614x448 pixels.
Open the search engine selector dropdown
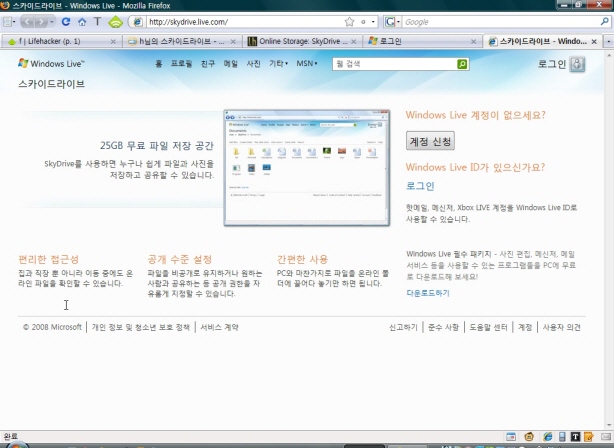pos(392,22)
